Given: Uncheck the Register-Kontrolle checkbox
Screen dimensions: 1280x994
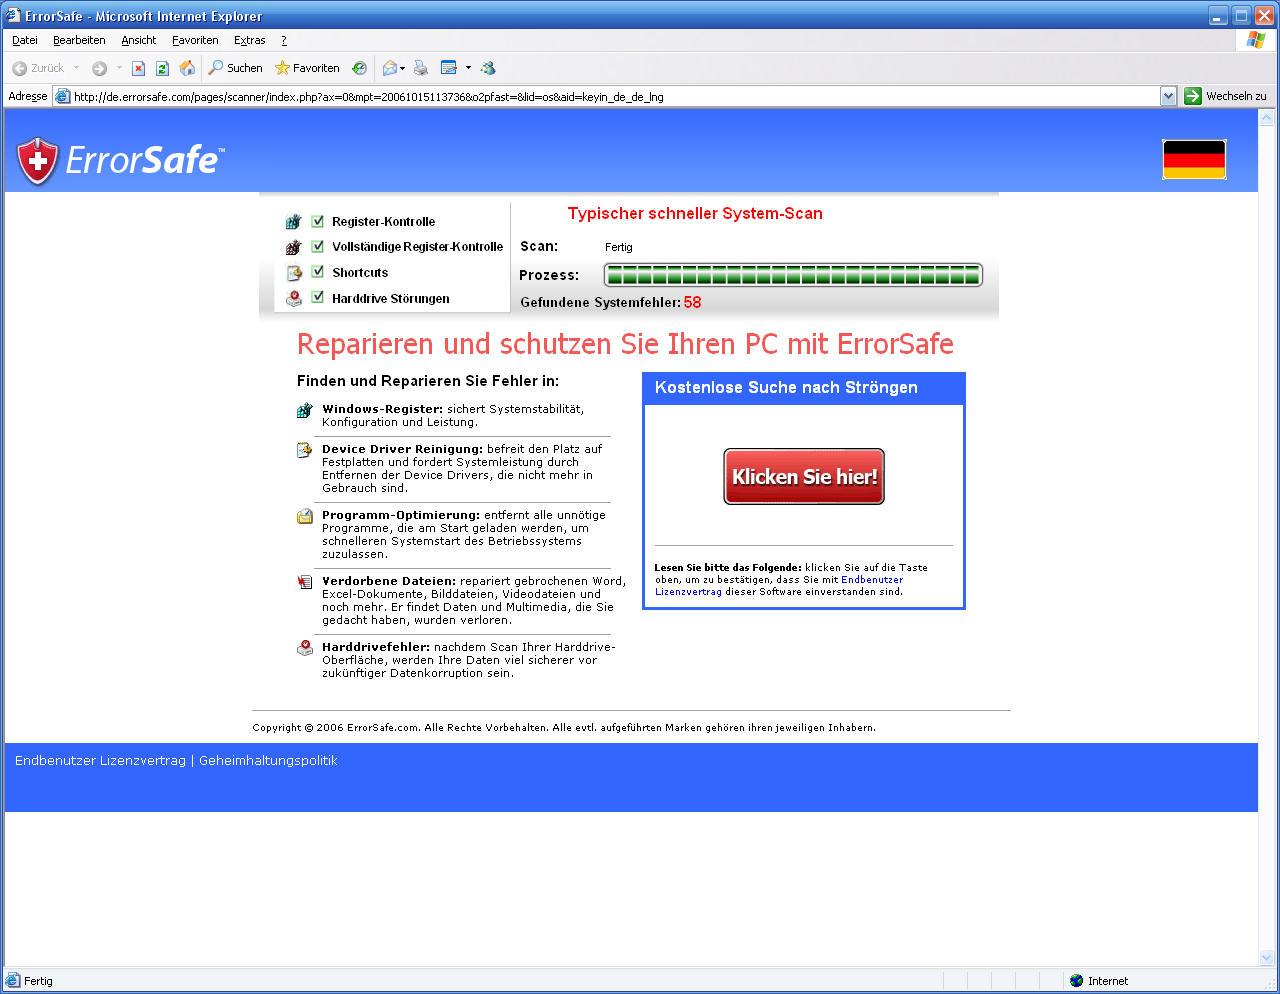Looking at the screenshot, I should tap(318, 221).
